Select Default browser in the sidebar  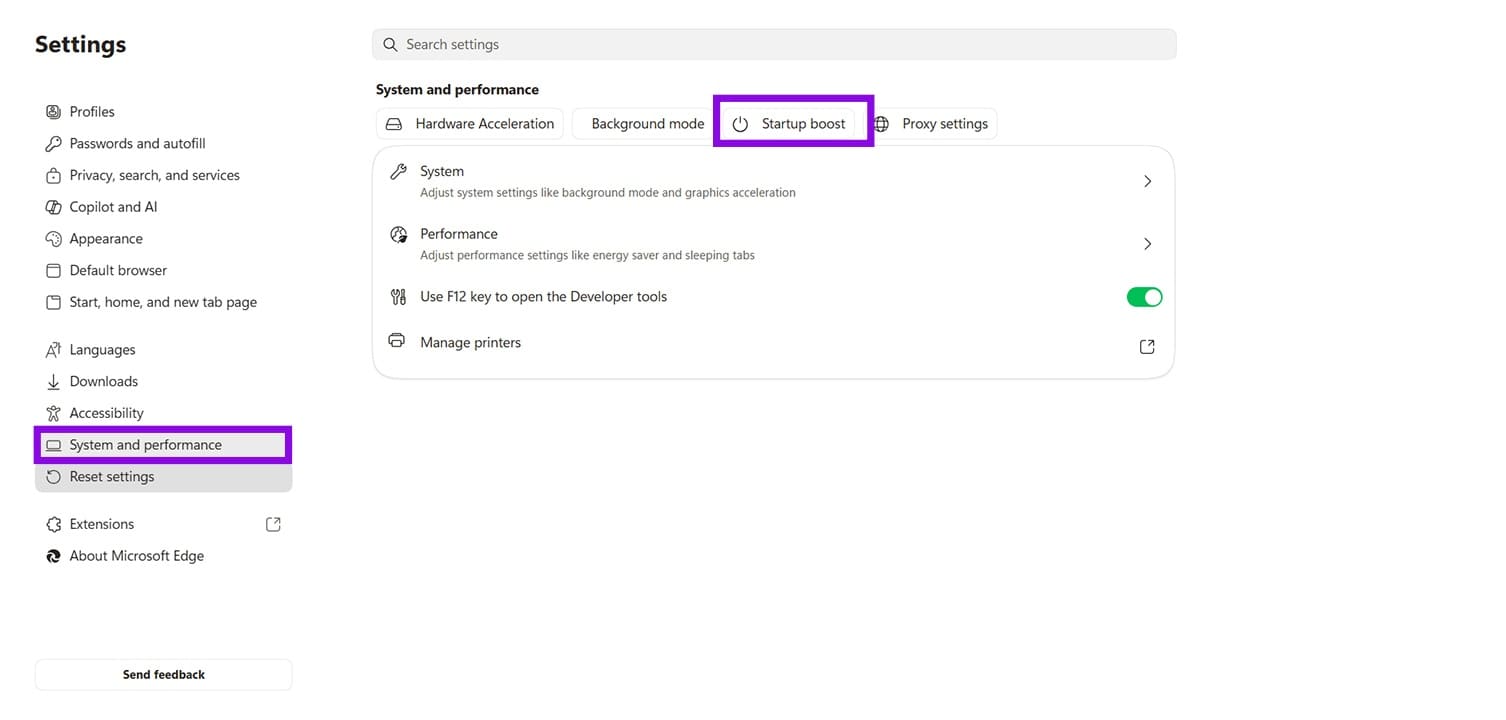[x=163, y=271]
